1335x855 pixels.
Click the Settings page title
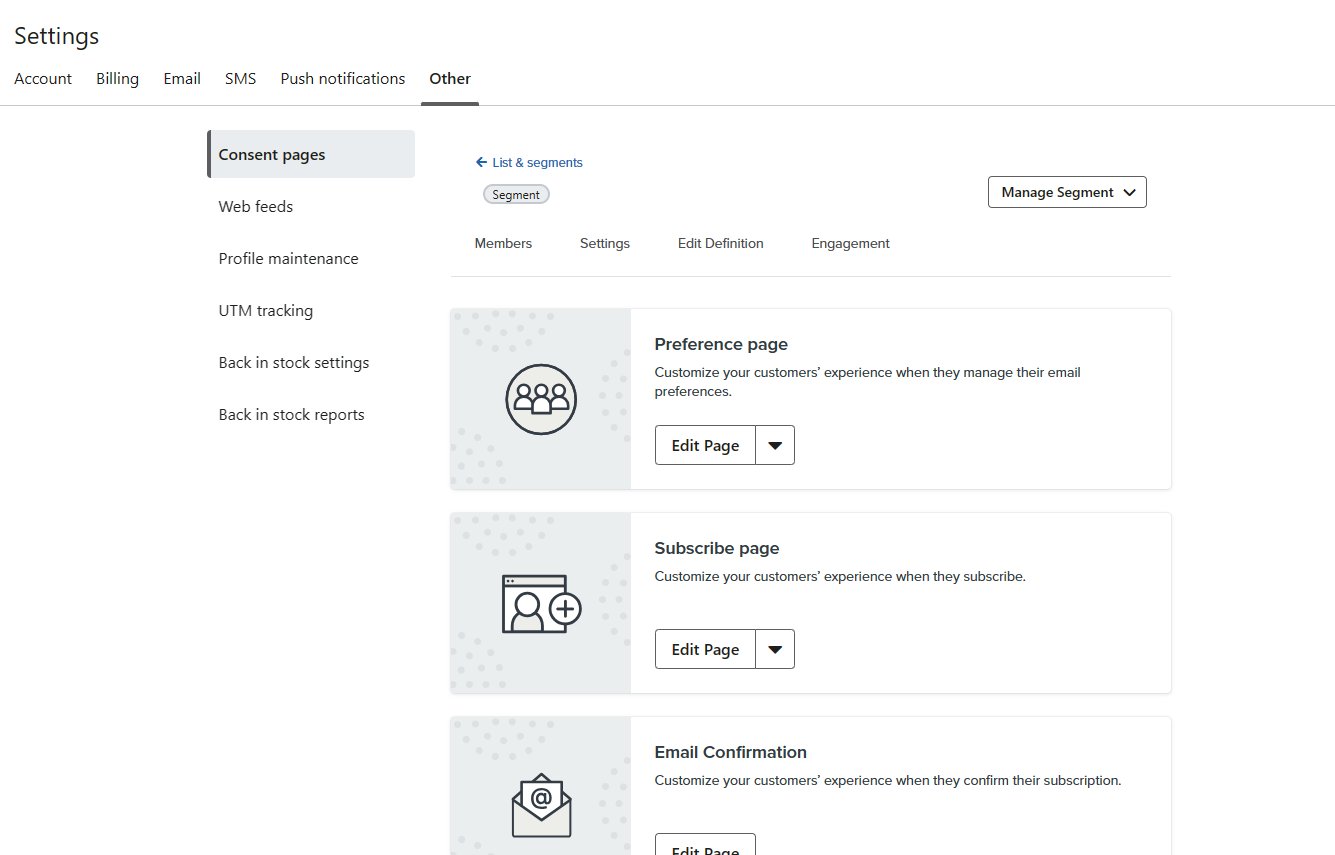click(56, 36)
